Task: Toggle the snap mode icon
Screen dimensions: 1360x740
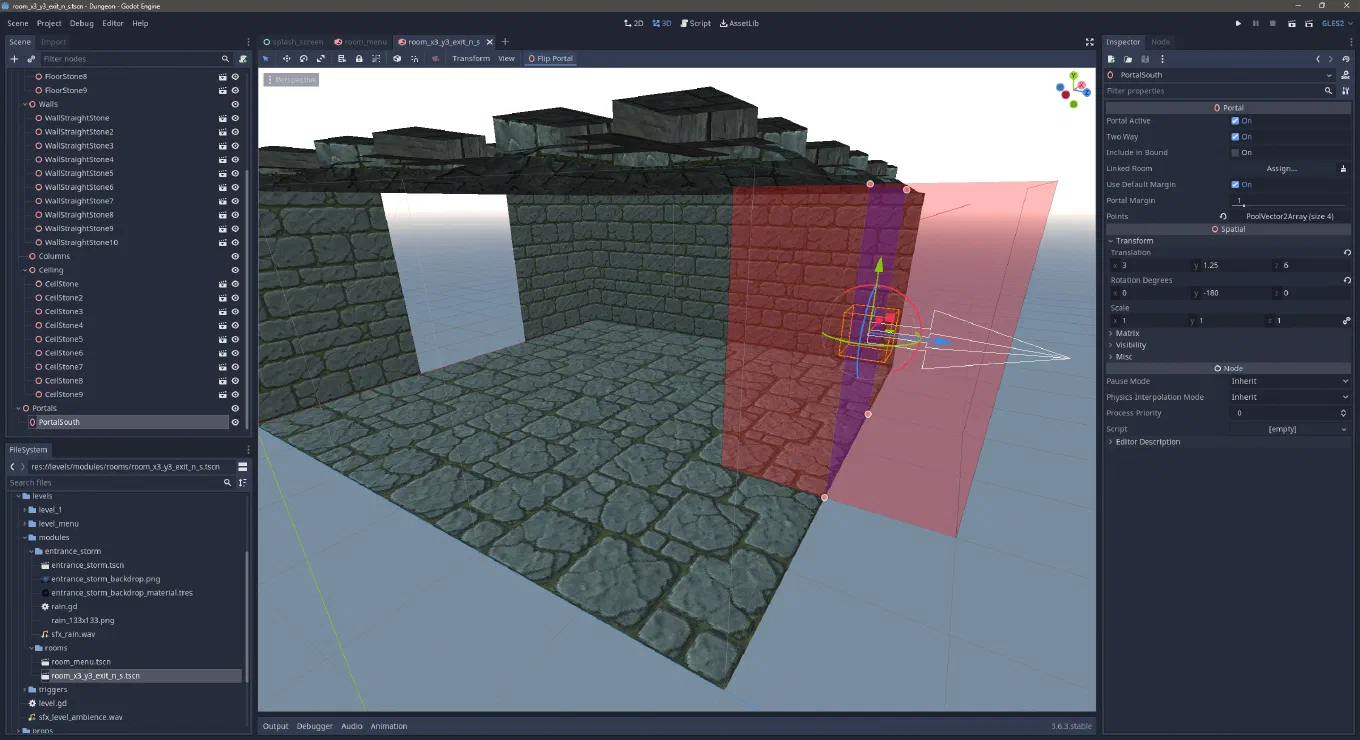Action: coord(414,58)
